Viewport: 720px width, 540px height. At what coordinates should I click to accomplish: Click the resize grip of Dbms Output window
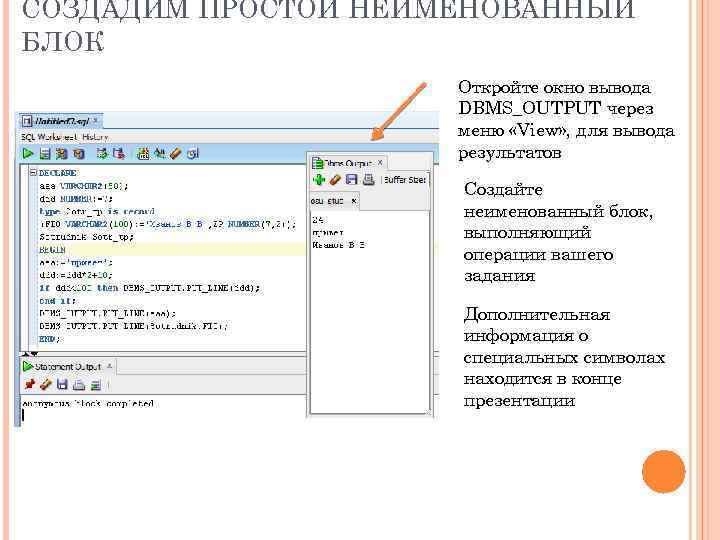click(428, 411)
